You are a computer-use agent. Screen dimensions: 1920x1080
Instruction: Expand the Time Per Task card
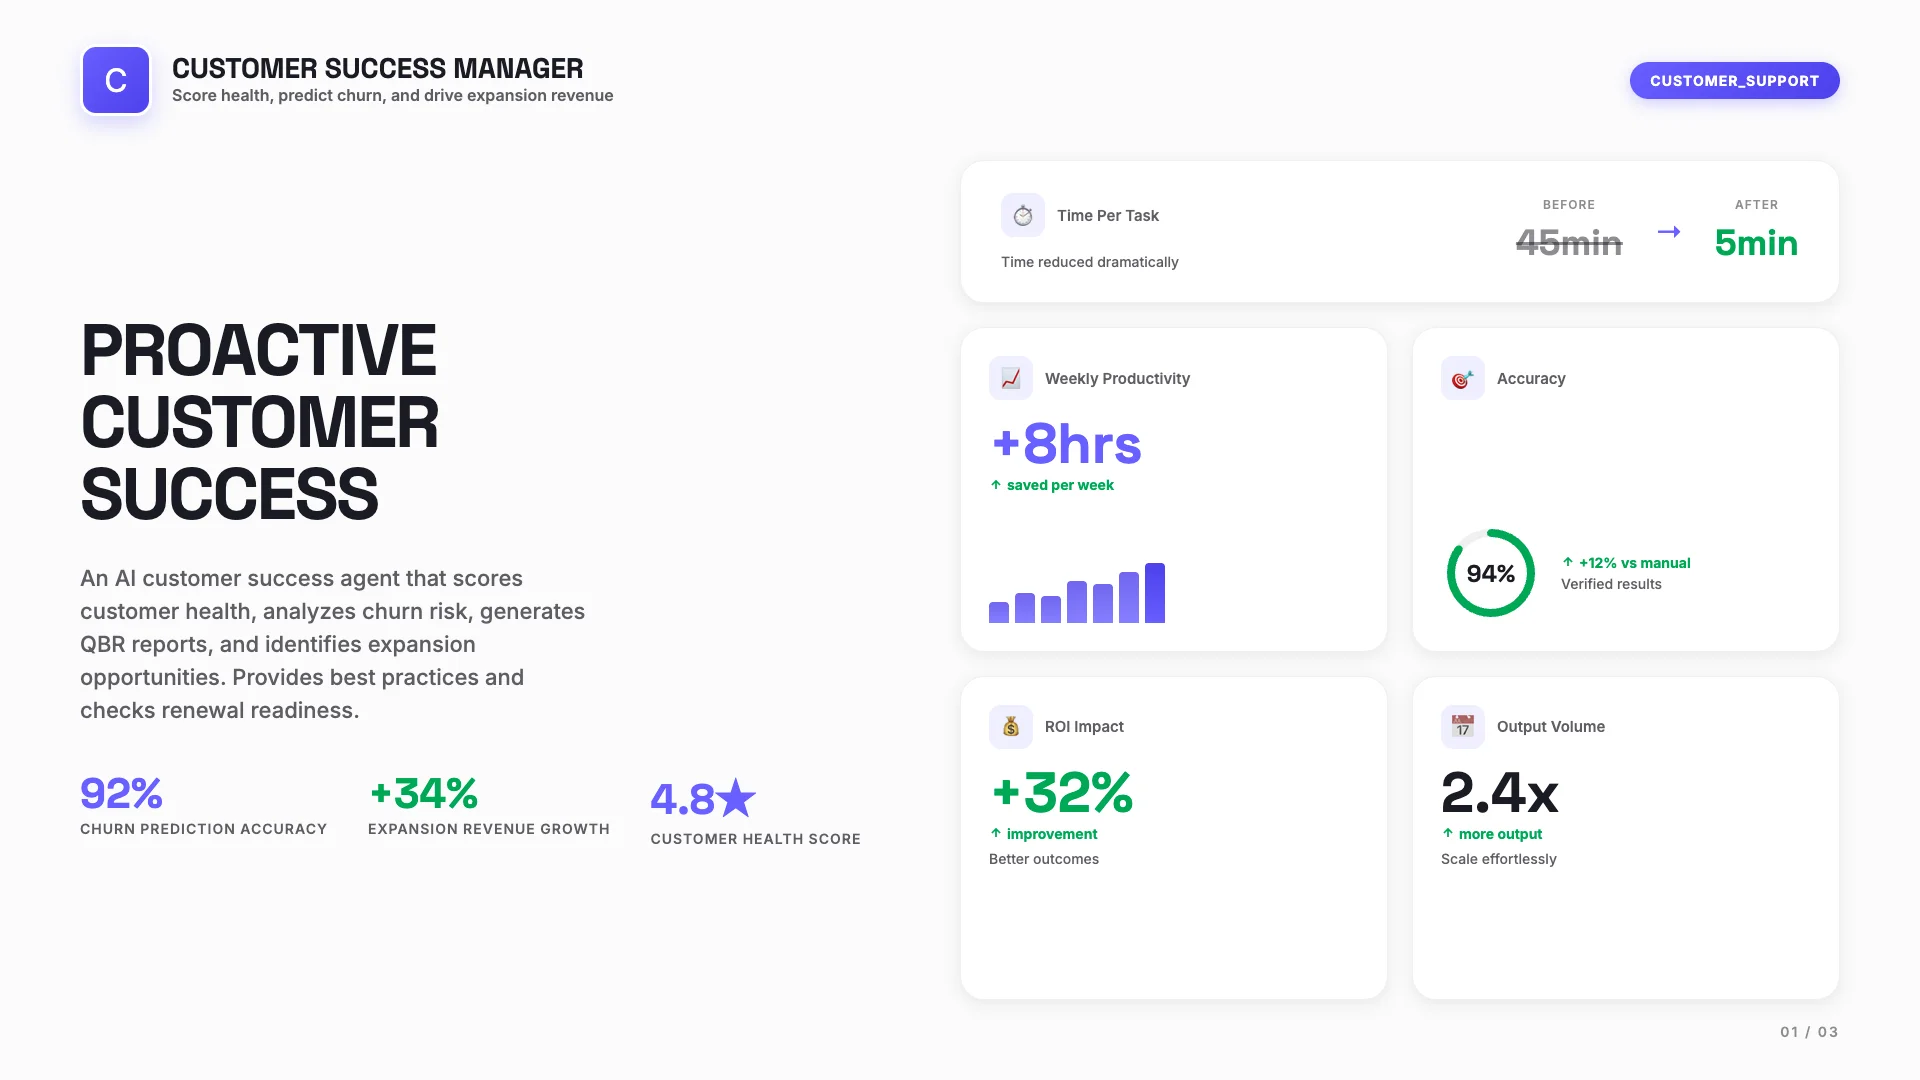[1400, 231]
